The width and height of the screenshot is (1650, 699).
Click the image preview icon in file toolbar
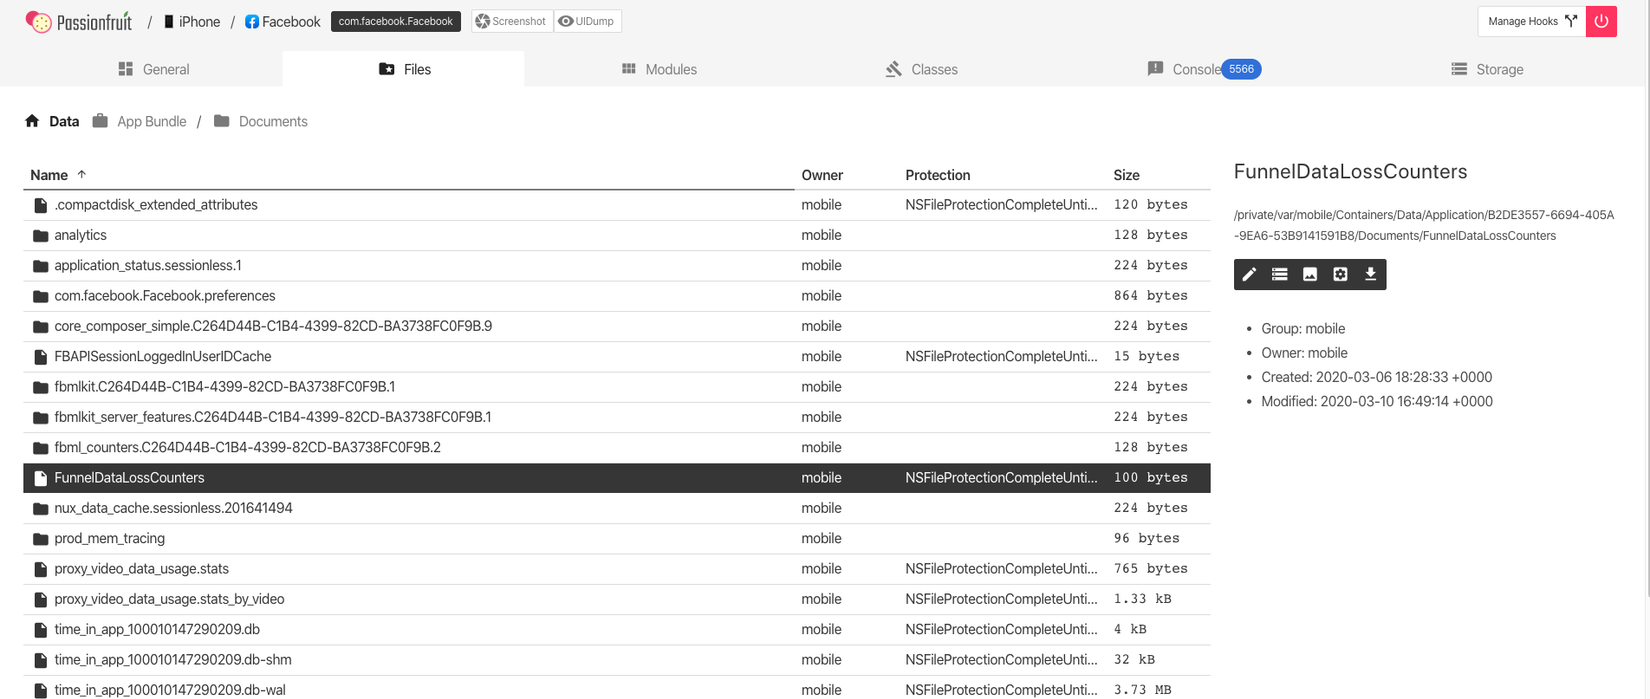[1310, 275]
